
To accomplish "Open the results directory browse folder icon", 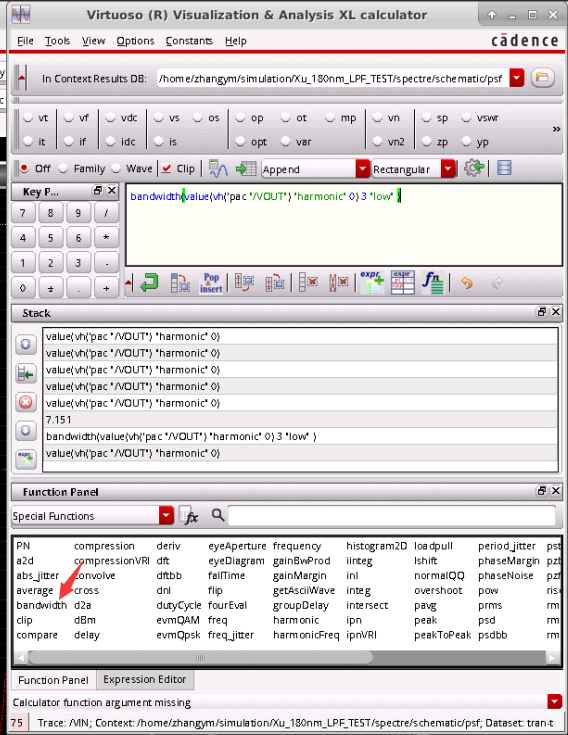I will pos(542,77).
